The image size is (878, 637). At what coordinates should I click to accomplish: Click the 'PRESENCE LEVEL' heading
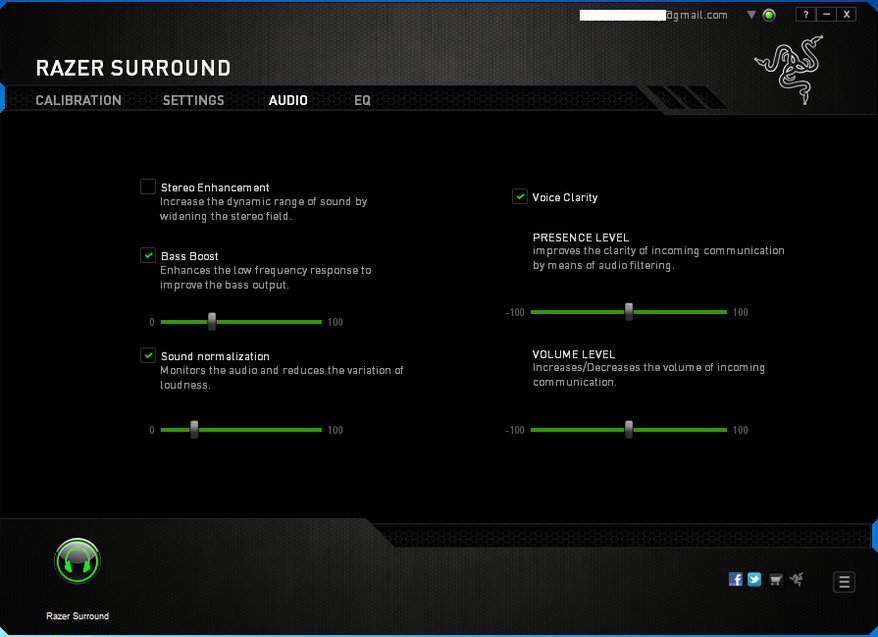coord(581,237)
